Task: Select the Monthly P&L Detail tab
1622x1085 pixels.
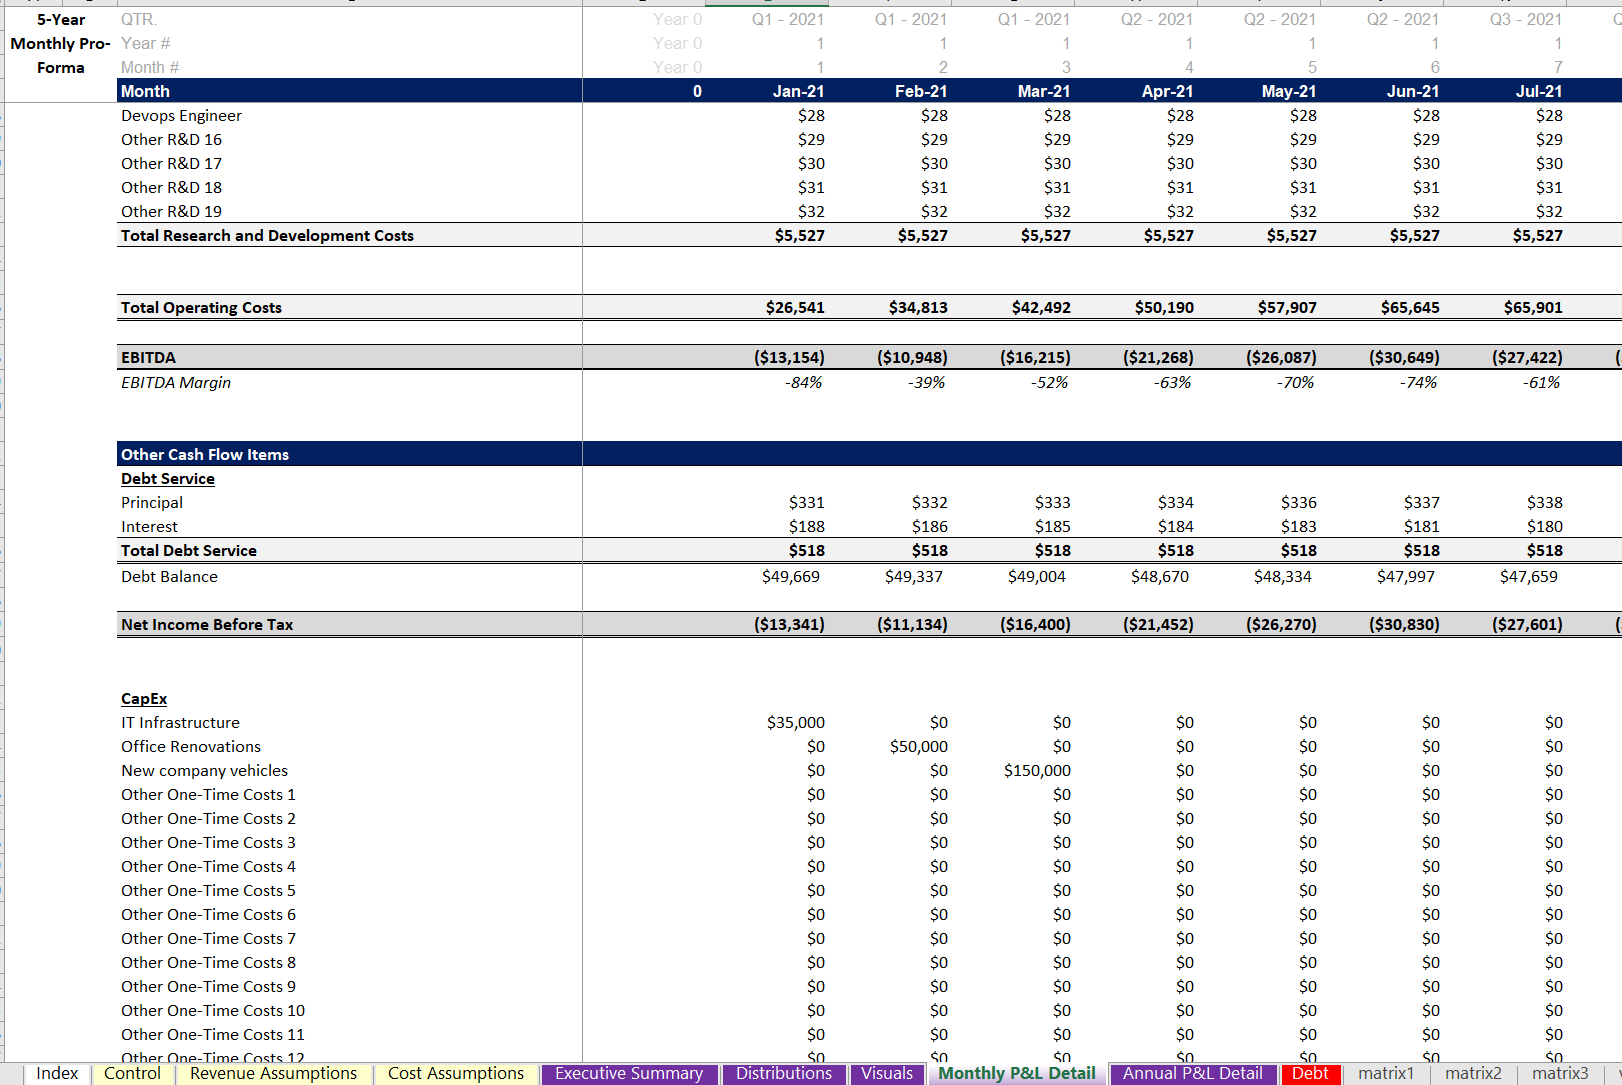Action: pyautogui.click(x=1017, y=1073)
